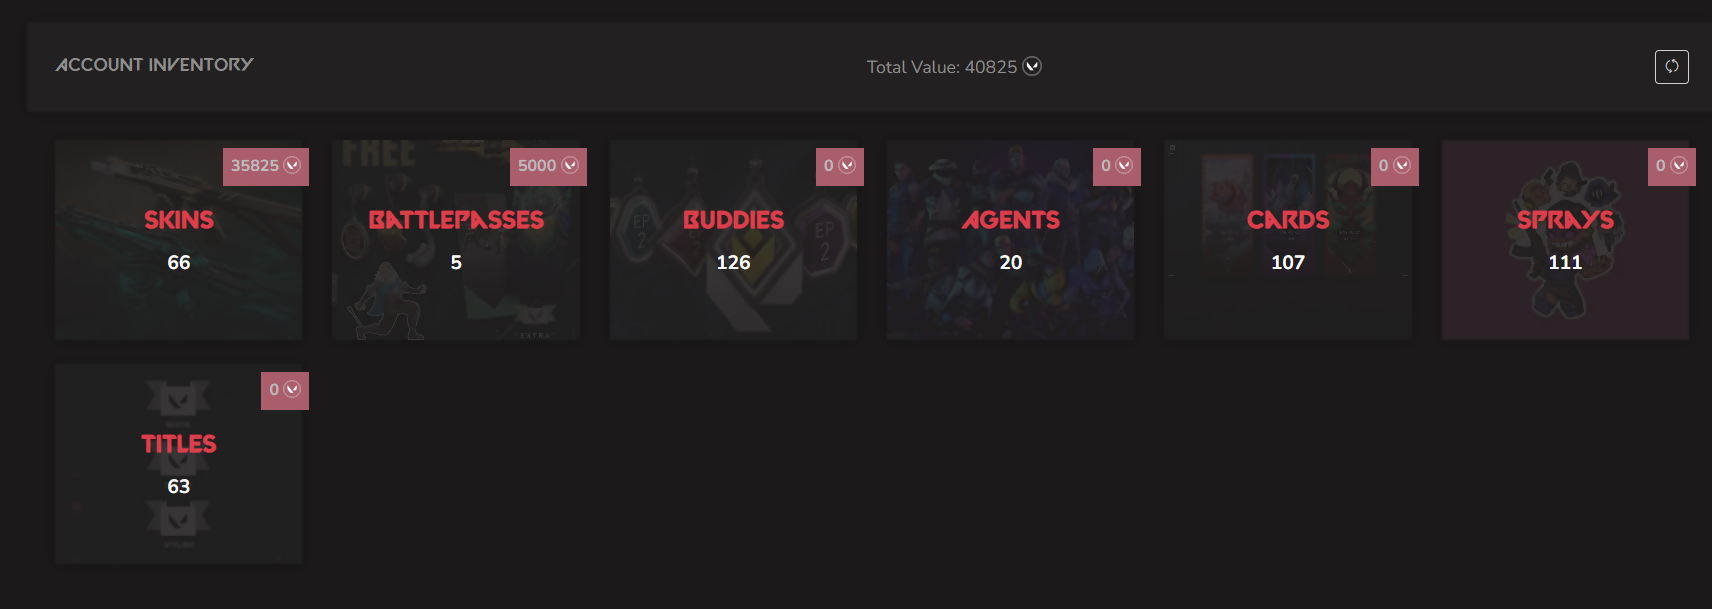Click the Cards value chevron icon
Viewport: 1712px width, 609px height.
(x=1402, y=166)
